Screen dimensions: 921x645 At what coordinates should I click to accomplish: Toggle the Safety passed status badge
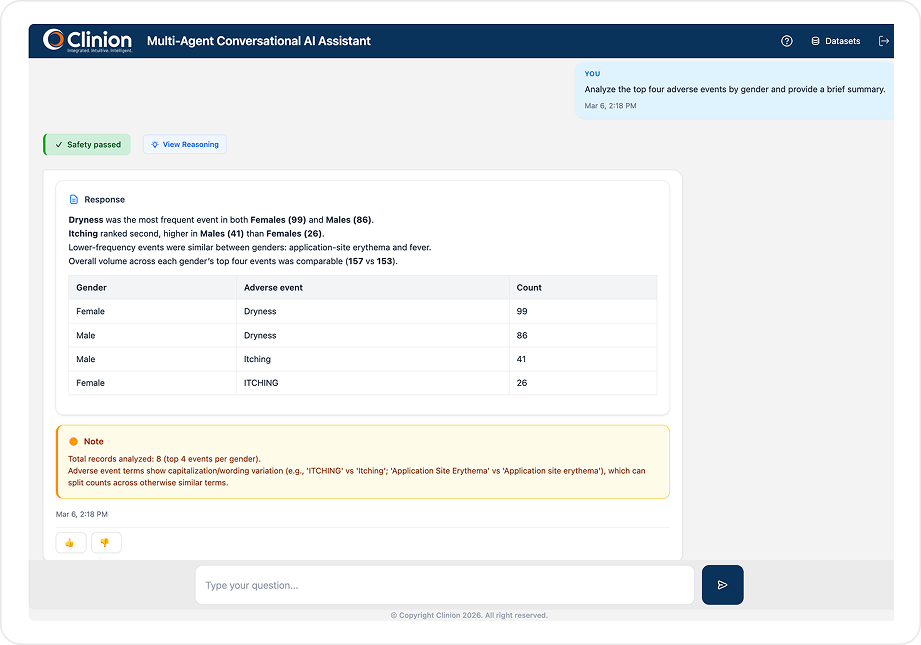click(x=87, y=144)
